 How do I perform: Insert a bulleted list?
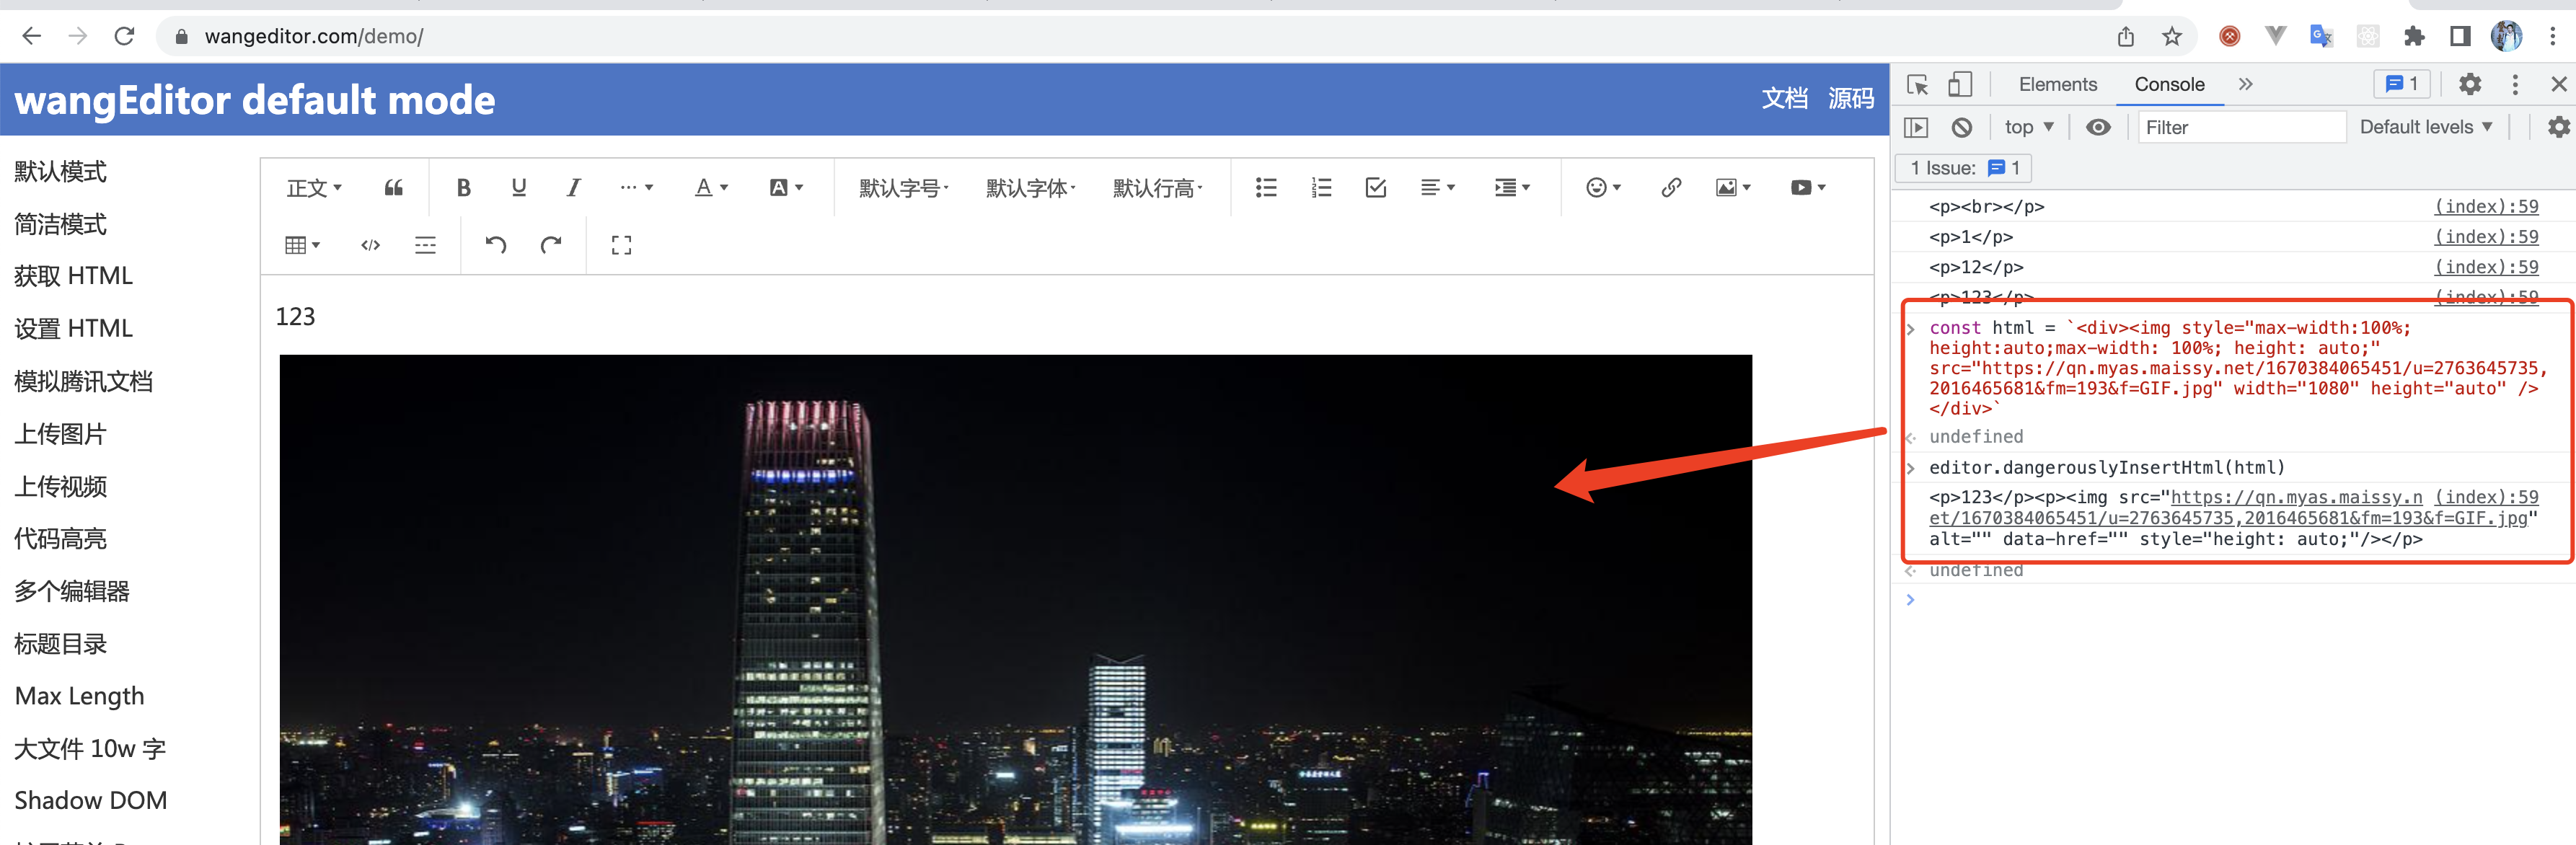tap(1266, 187)
